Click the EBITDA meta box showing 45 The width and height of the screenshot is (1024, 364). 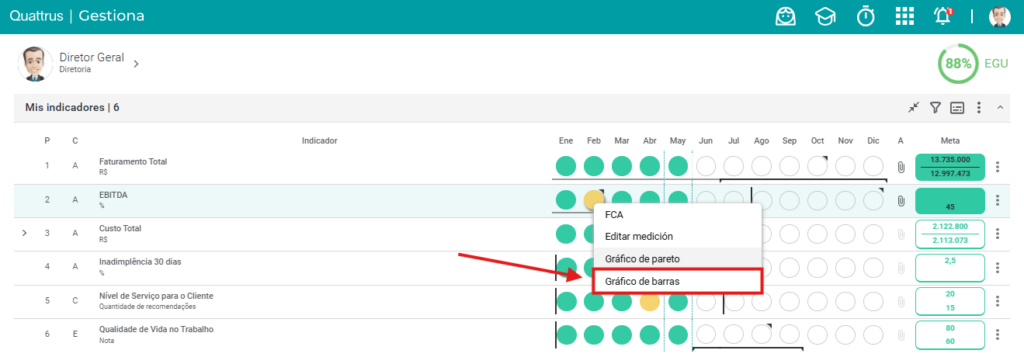(950, 201)
